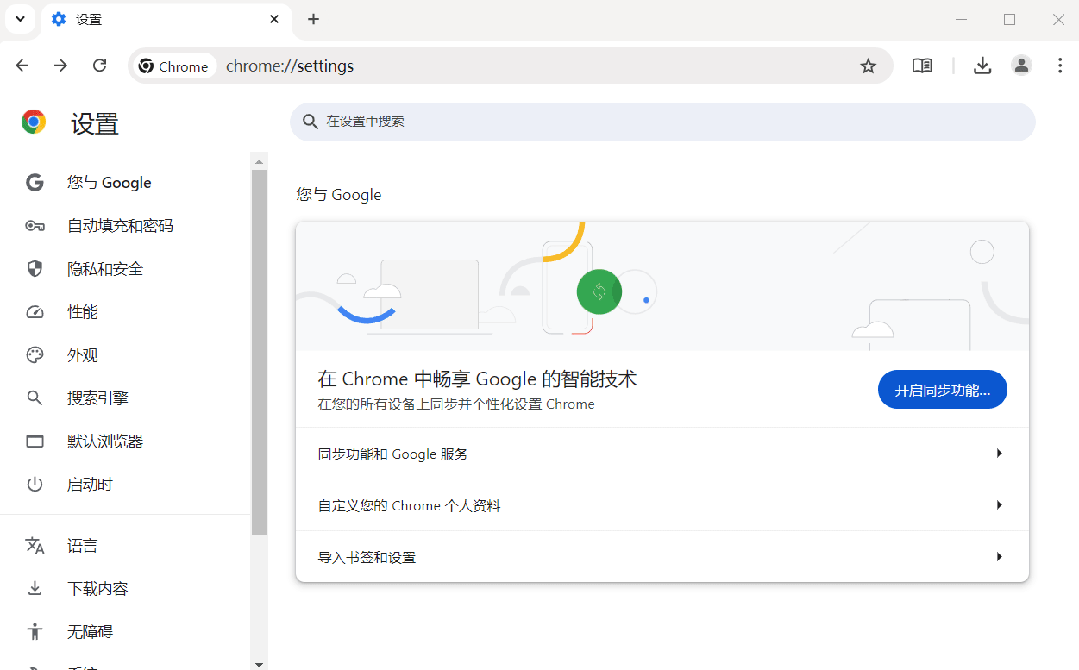The height and width of the screenshot is (670, 1079).
Task: Open 启动时 settings section
Action: point(125,484)
